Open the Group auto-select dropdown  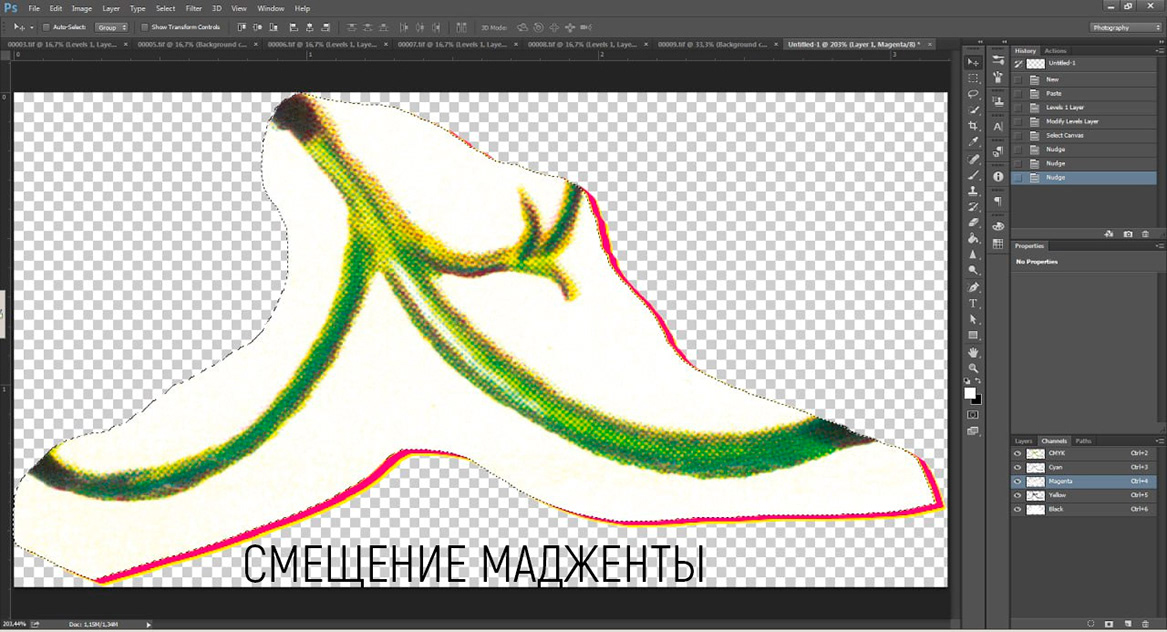click(x=108, y=27)
